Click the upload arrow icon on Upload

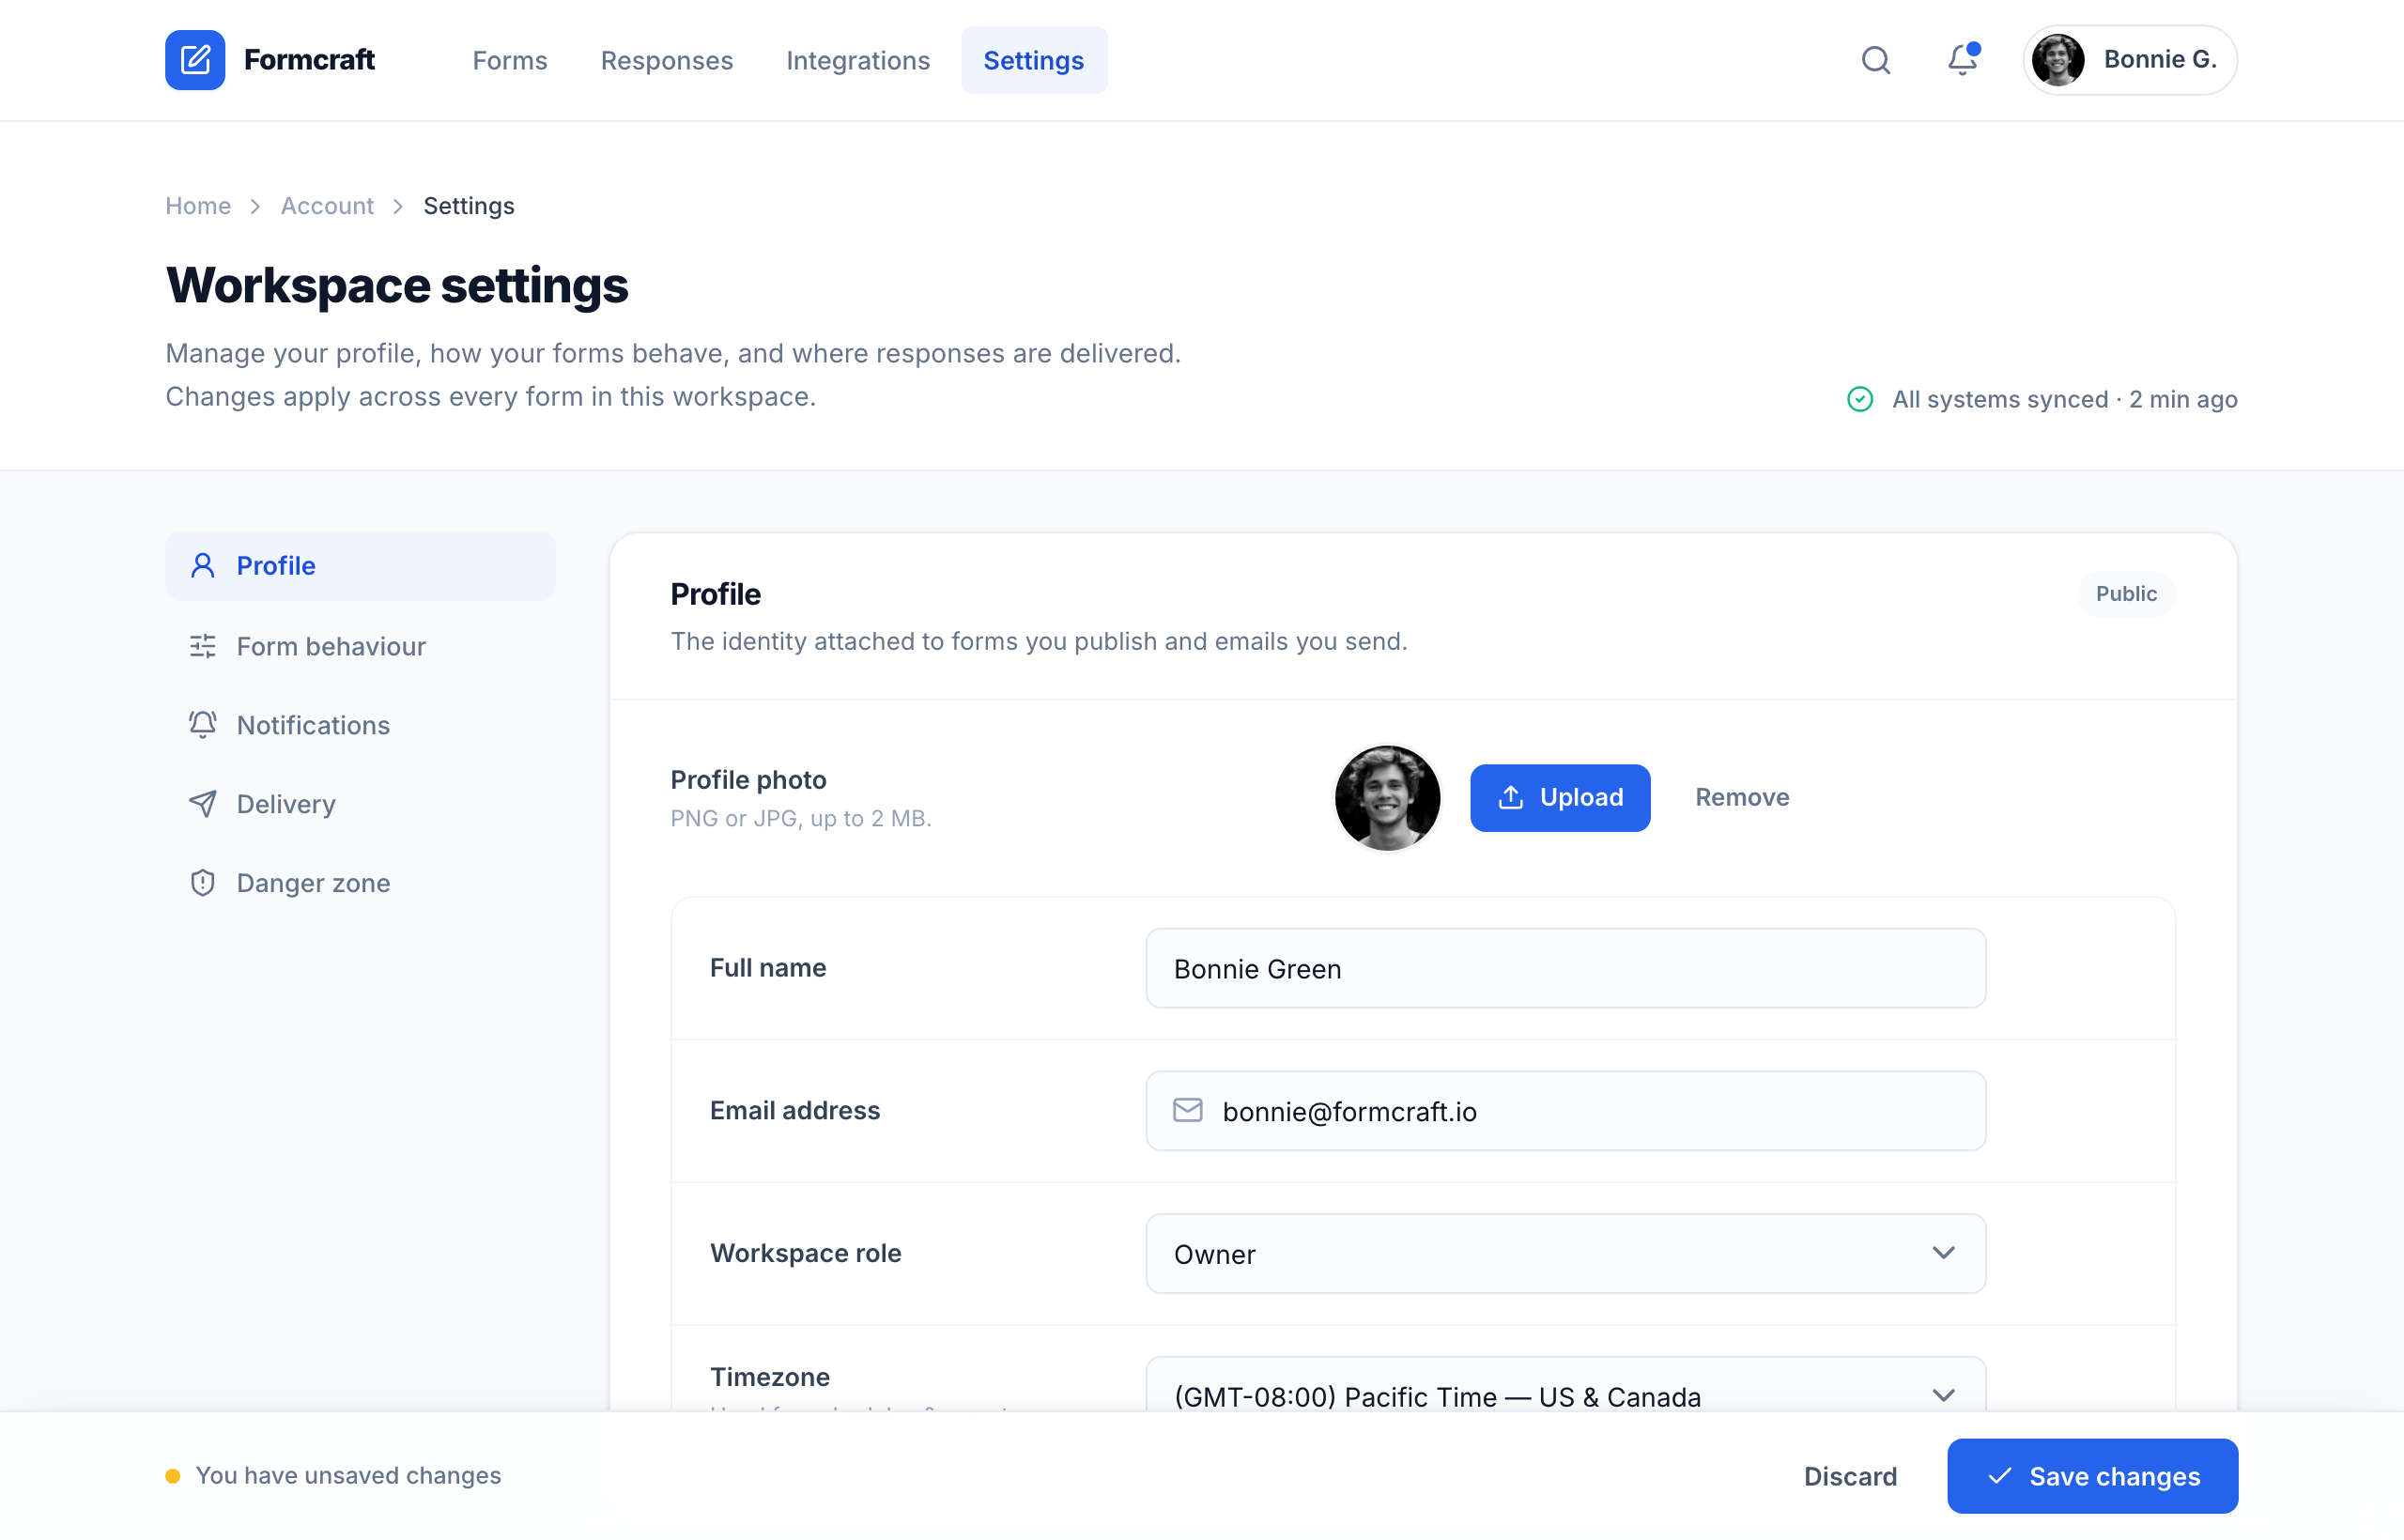1510,797
